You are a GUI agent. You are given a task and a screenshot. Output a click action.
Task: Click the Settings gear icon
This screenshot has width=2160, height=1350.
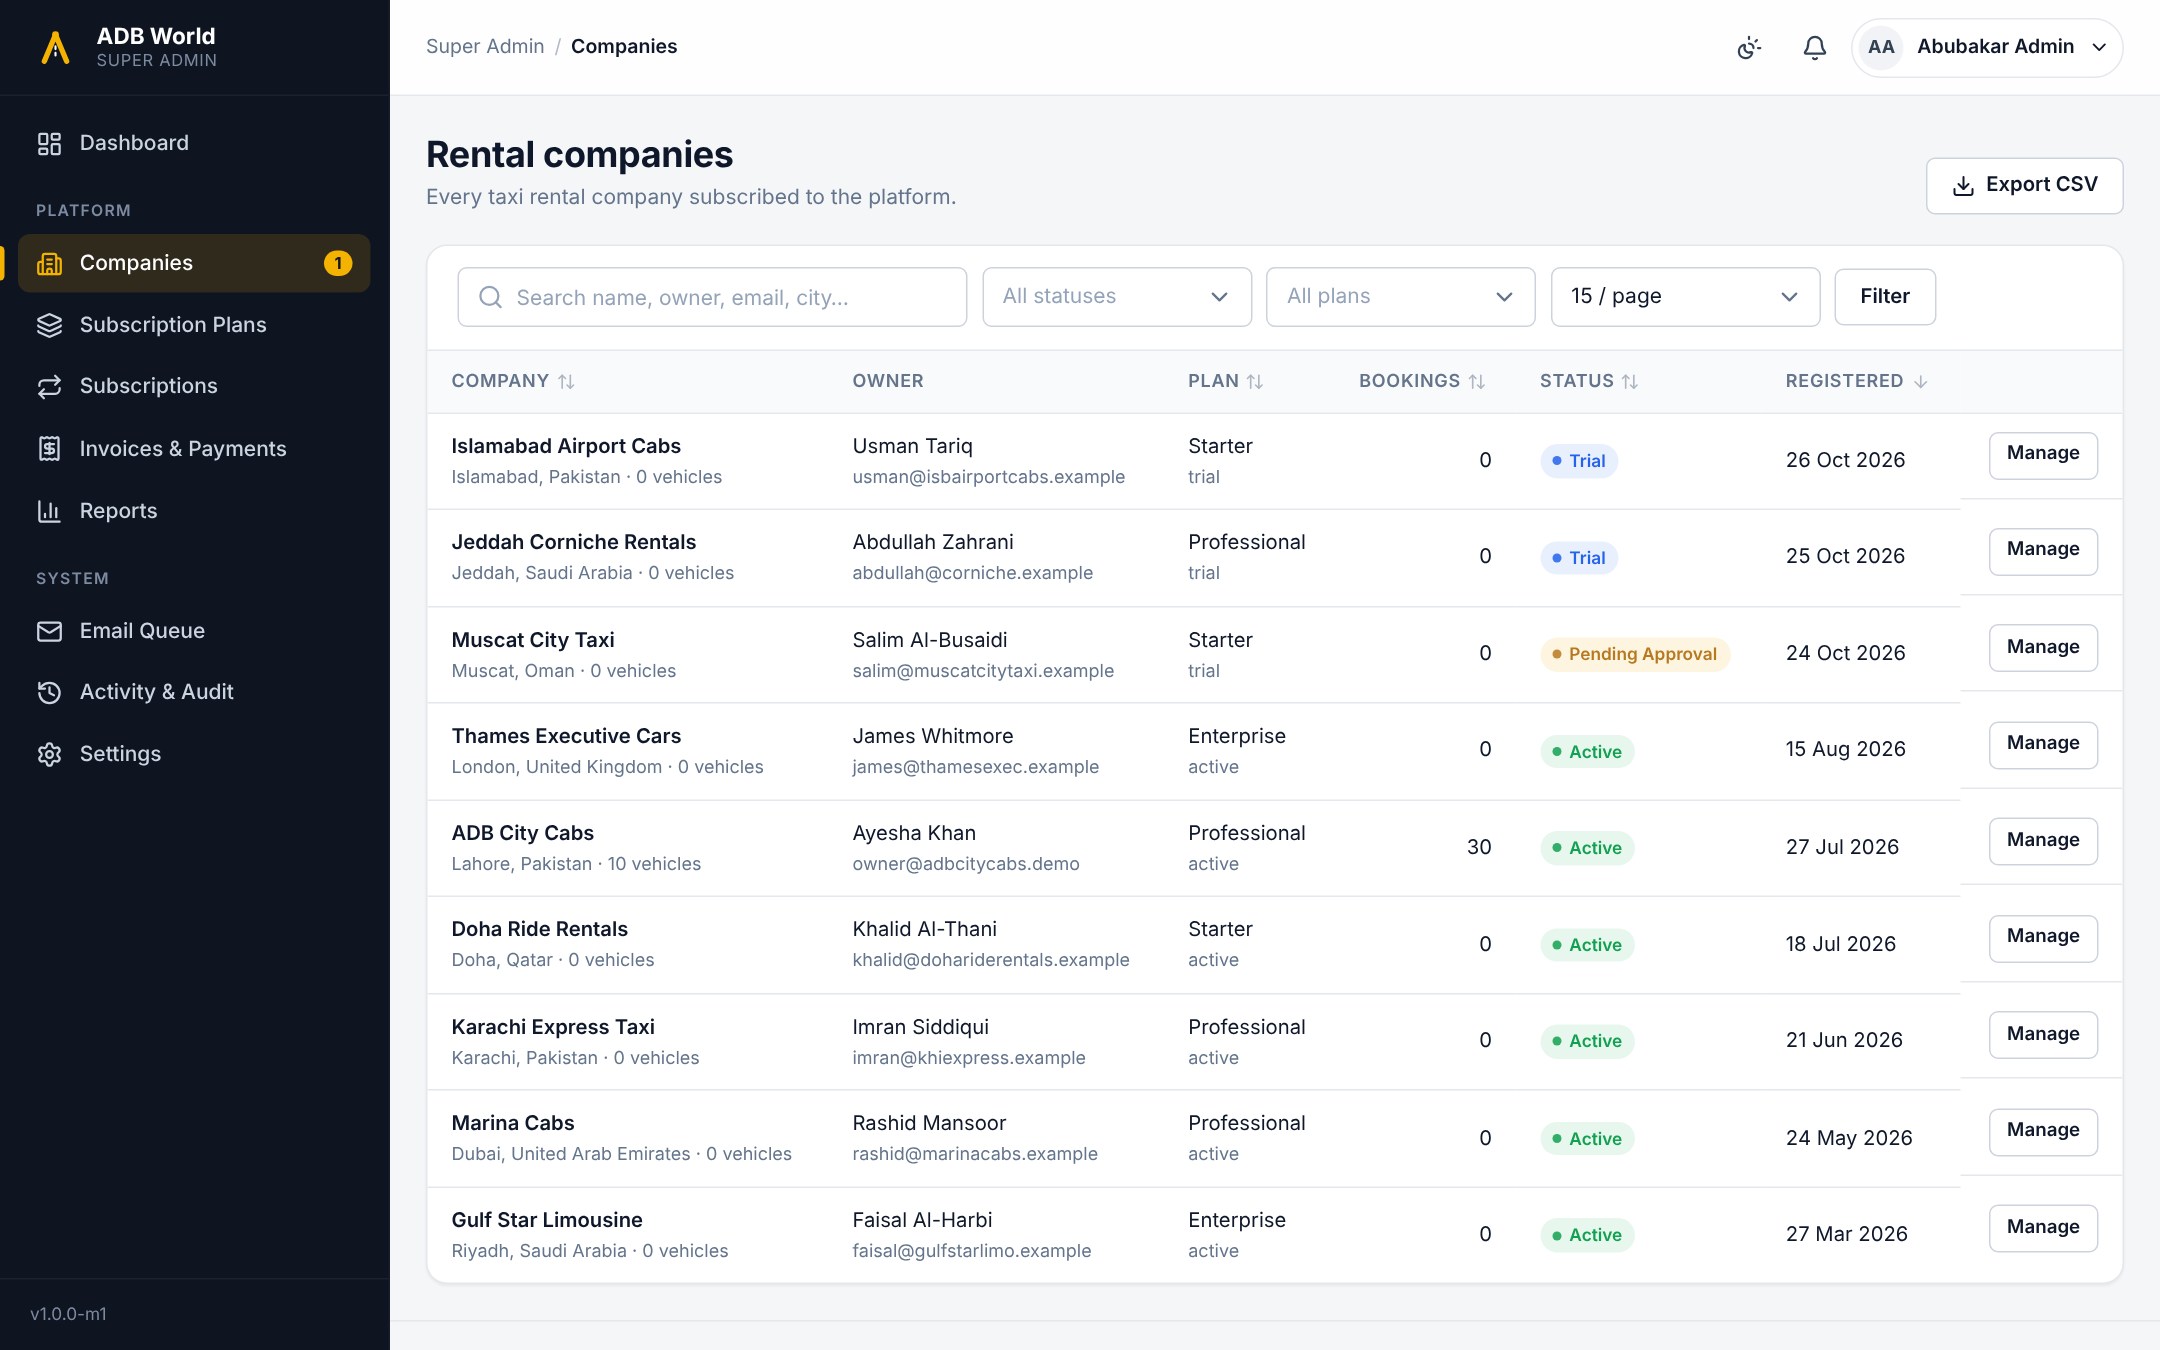[x=49, y=754]
